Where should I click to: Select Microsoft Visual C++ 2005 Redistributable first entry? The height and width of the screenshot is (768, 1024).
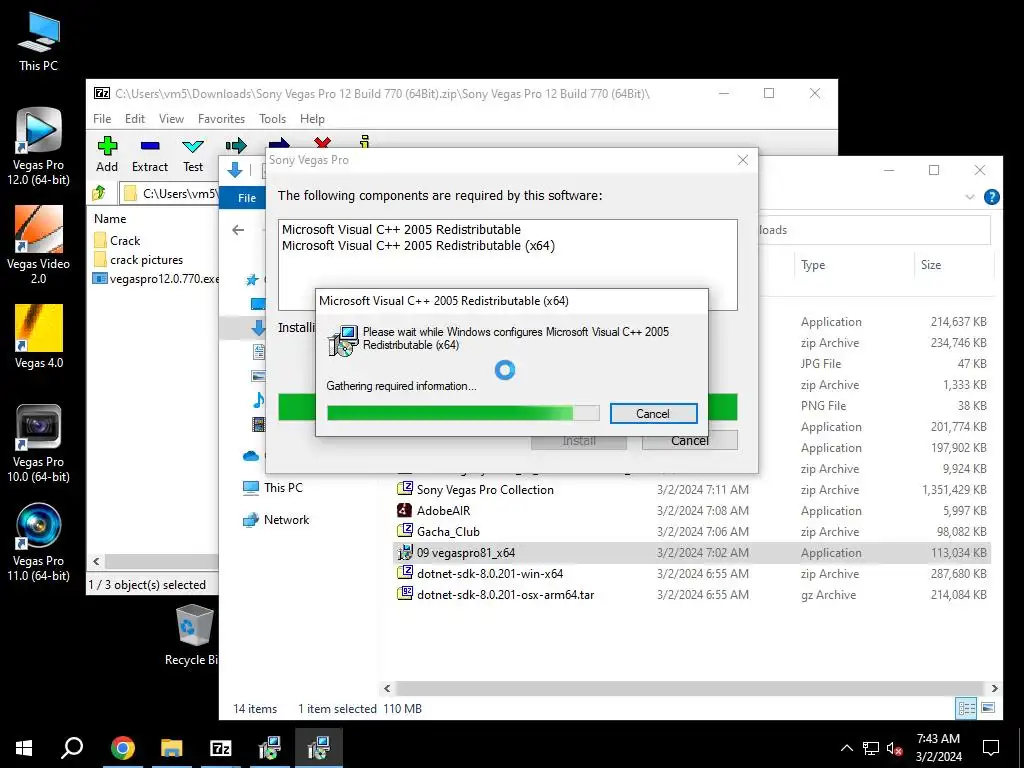click(401, 229)
